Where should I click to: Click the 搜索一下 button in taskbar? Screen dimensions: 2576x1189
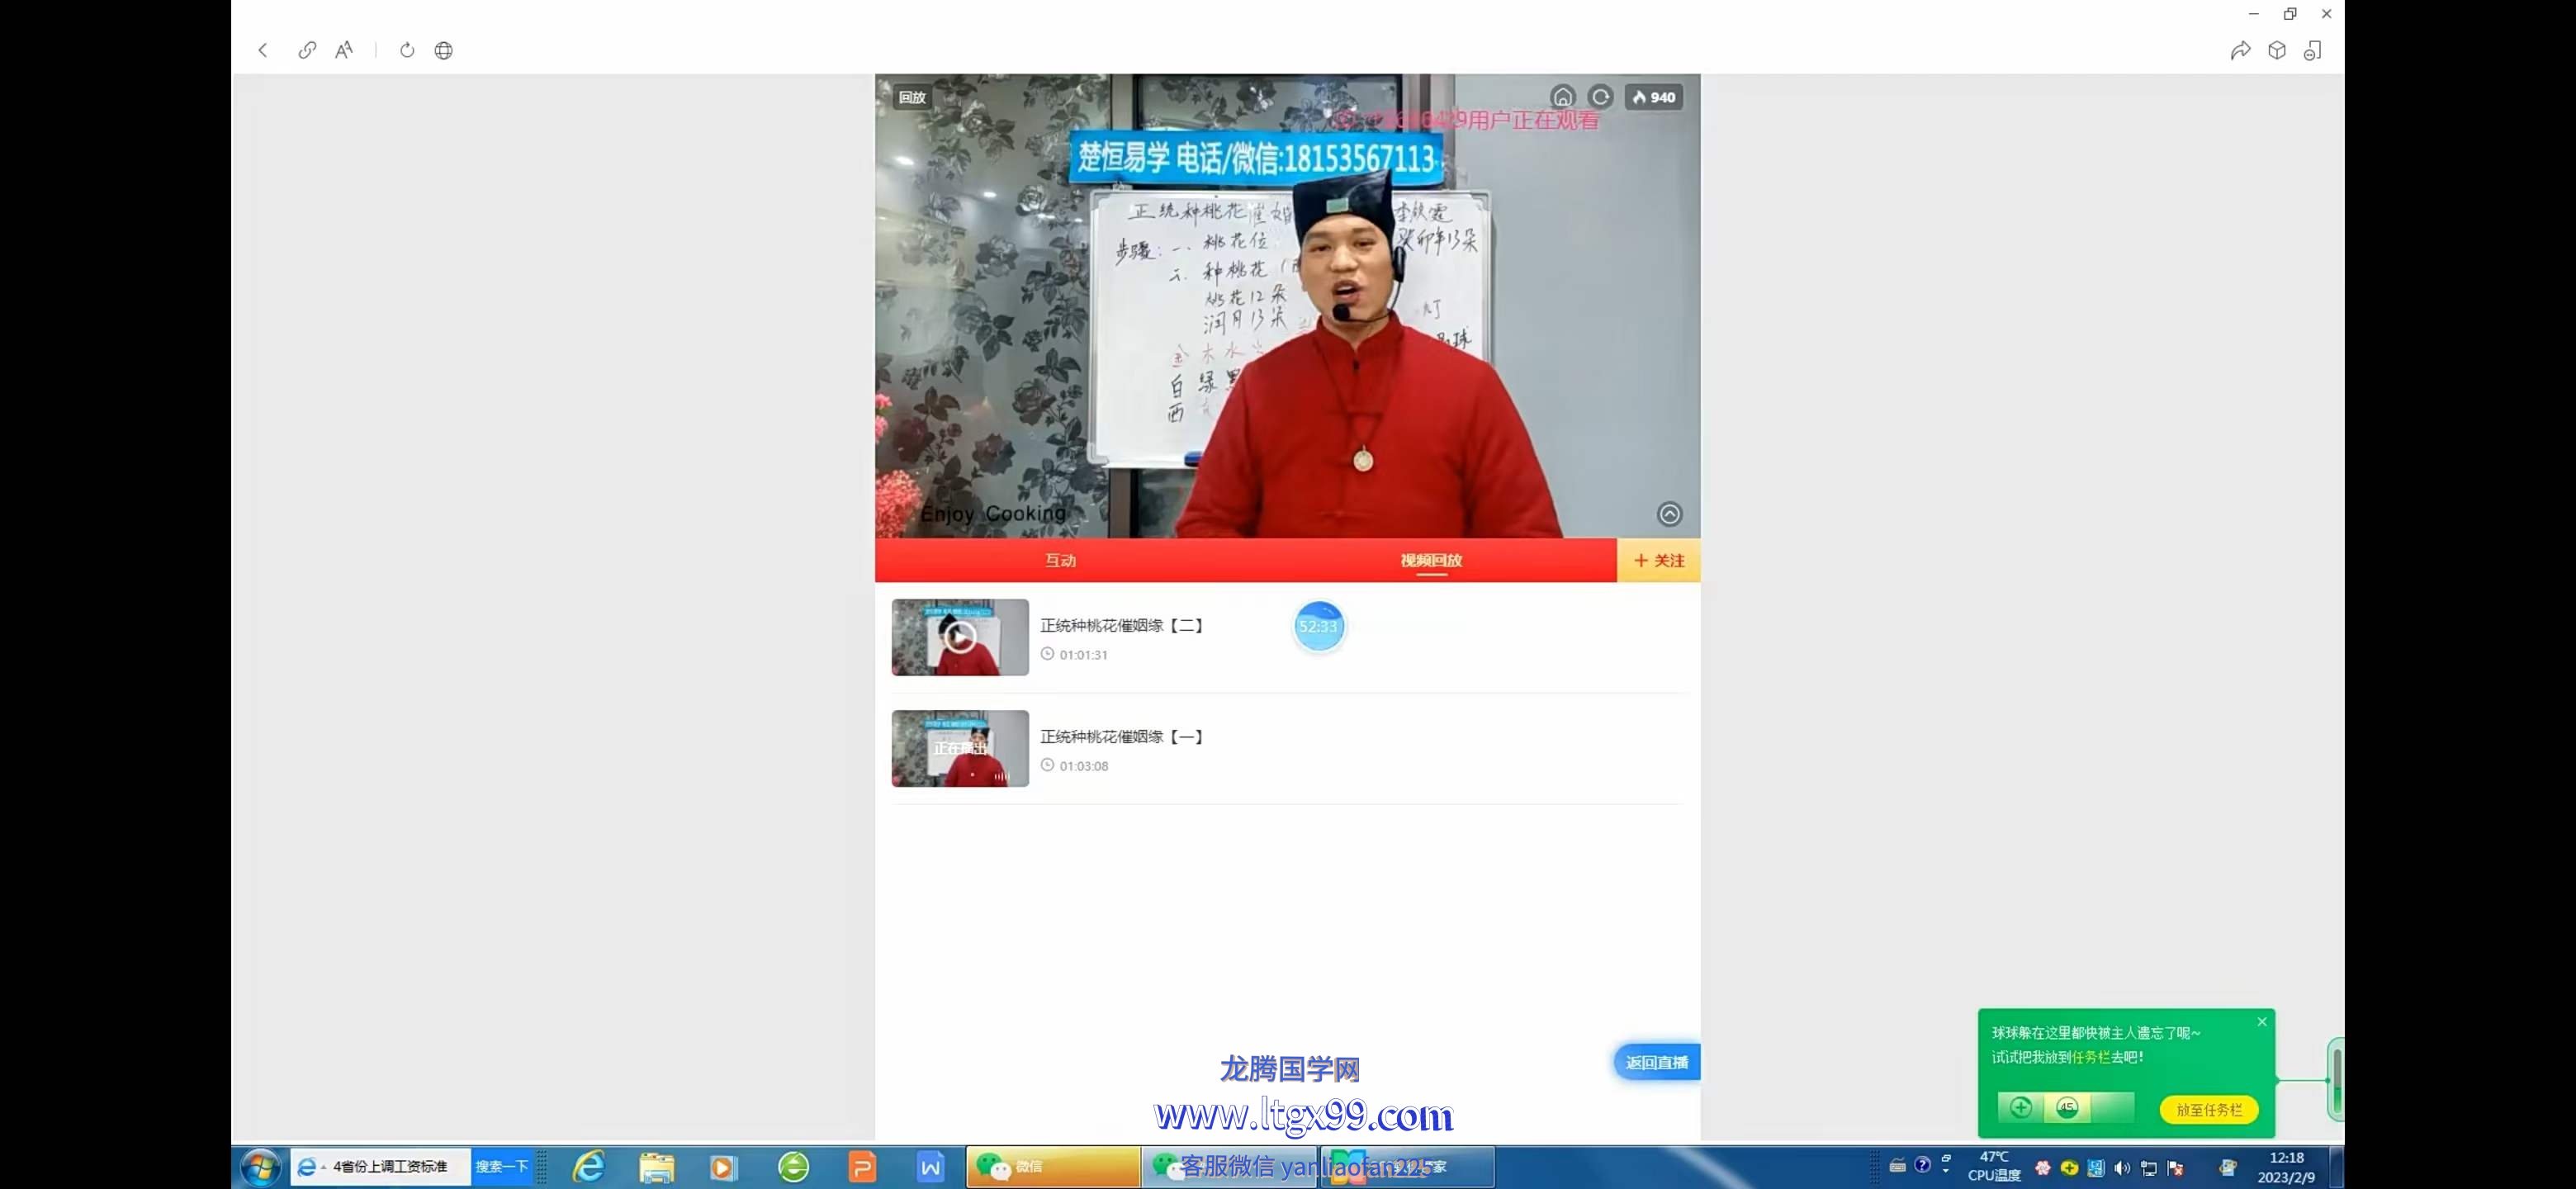click(502, 1166)
